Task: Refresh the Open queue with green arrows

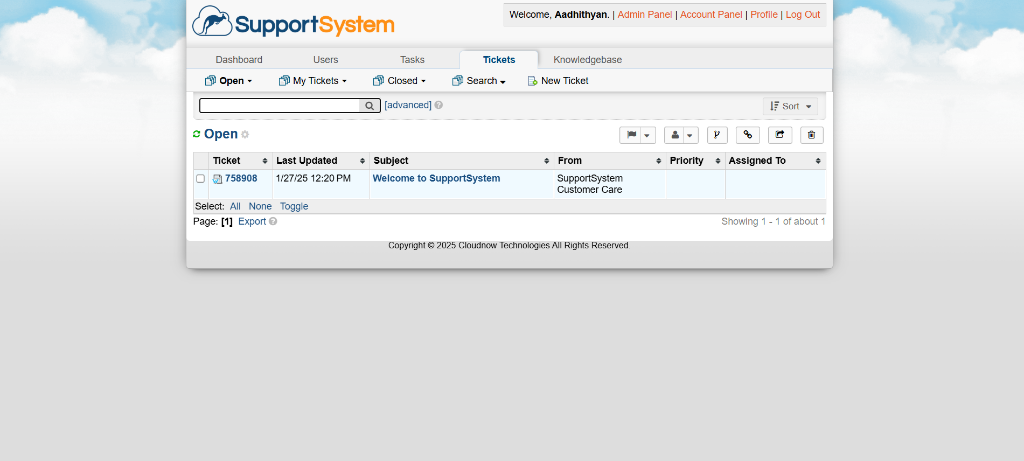Action: [197, 134]
